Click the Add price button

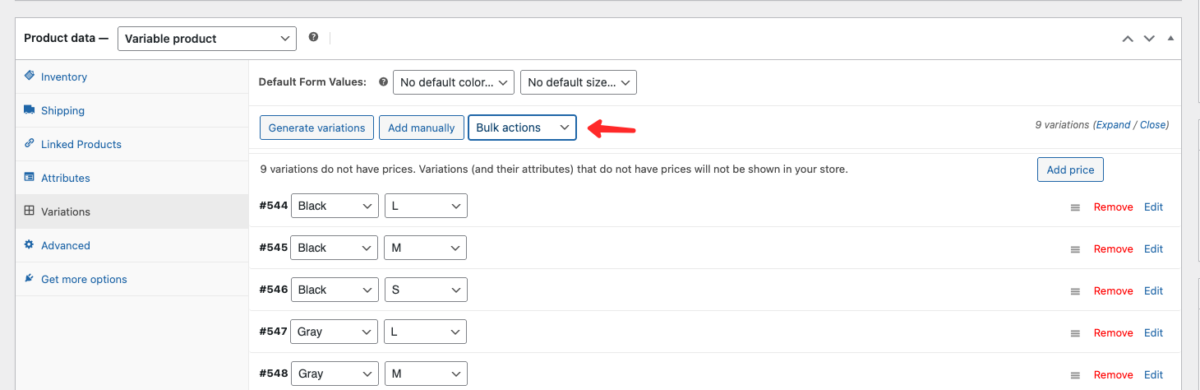coord(1070,170)
